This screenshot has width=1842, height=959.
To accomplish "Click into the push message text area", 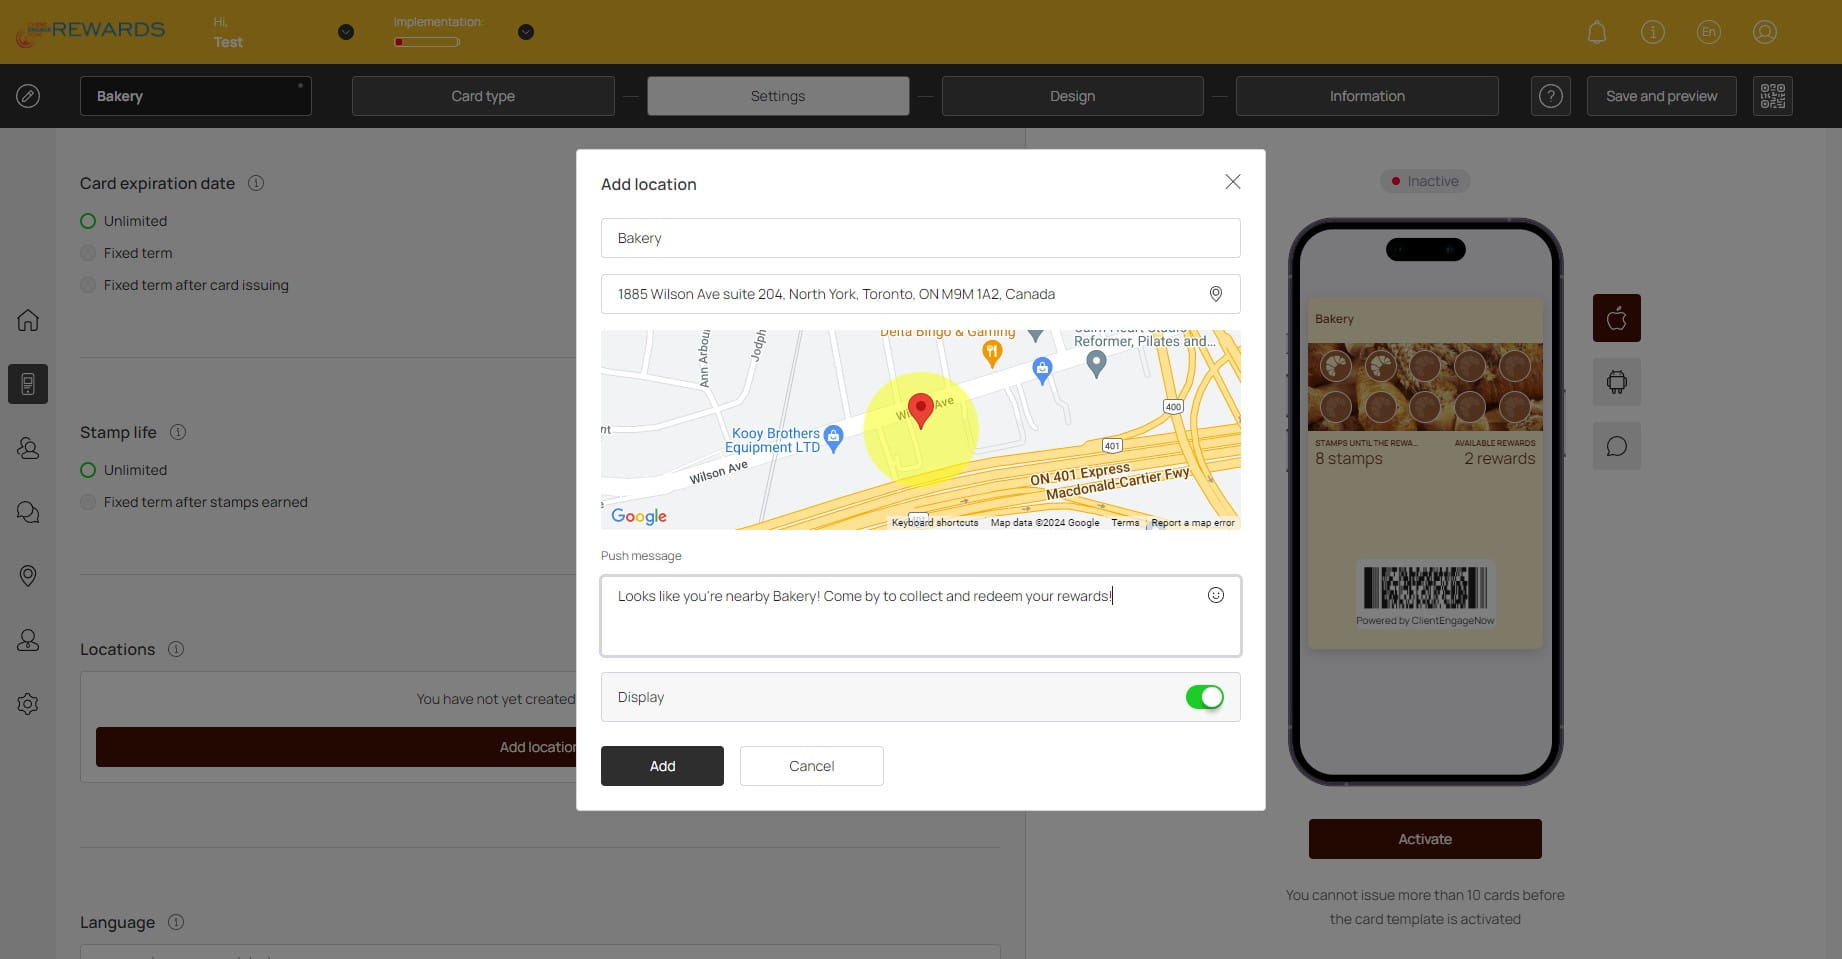I will (x=921, y=616).
